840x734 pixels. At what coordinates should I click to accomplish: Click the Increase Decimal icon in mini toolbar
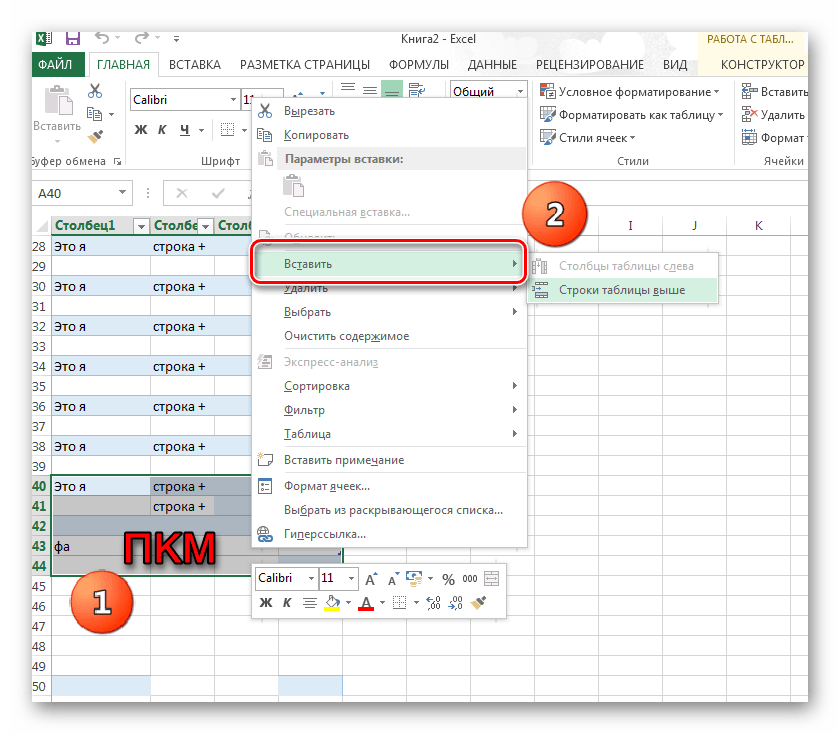[x=433, y=603]
